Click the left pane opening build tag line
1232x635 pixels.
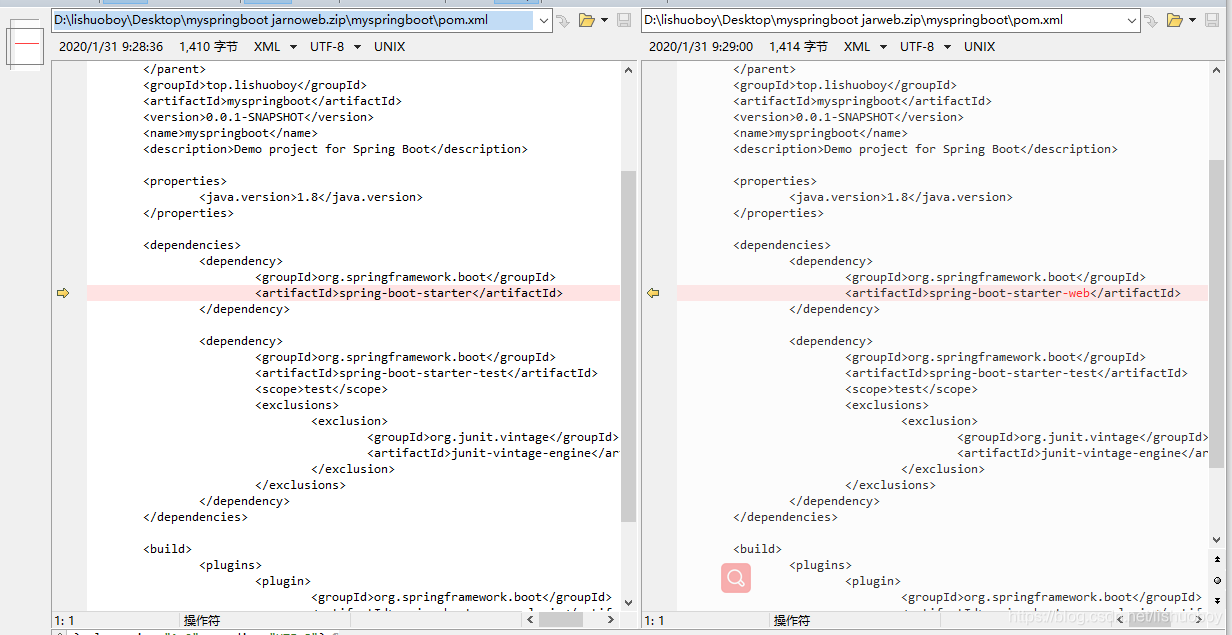(167, 549)
